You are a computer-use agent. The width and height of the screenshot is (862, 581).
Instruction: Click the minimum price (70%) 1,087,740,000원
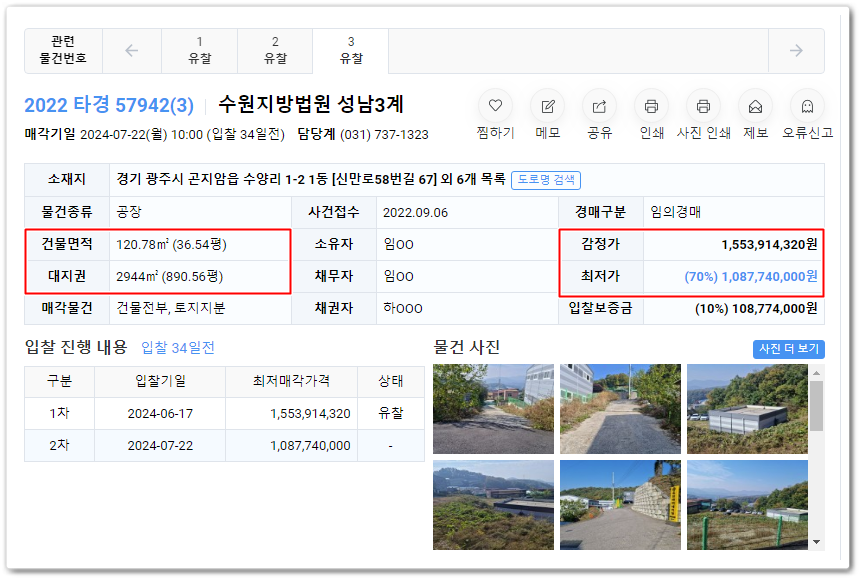click(751, 276)
